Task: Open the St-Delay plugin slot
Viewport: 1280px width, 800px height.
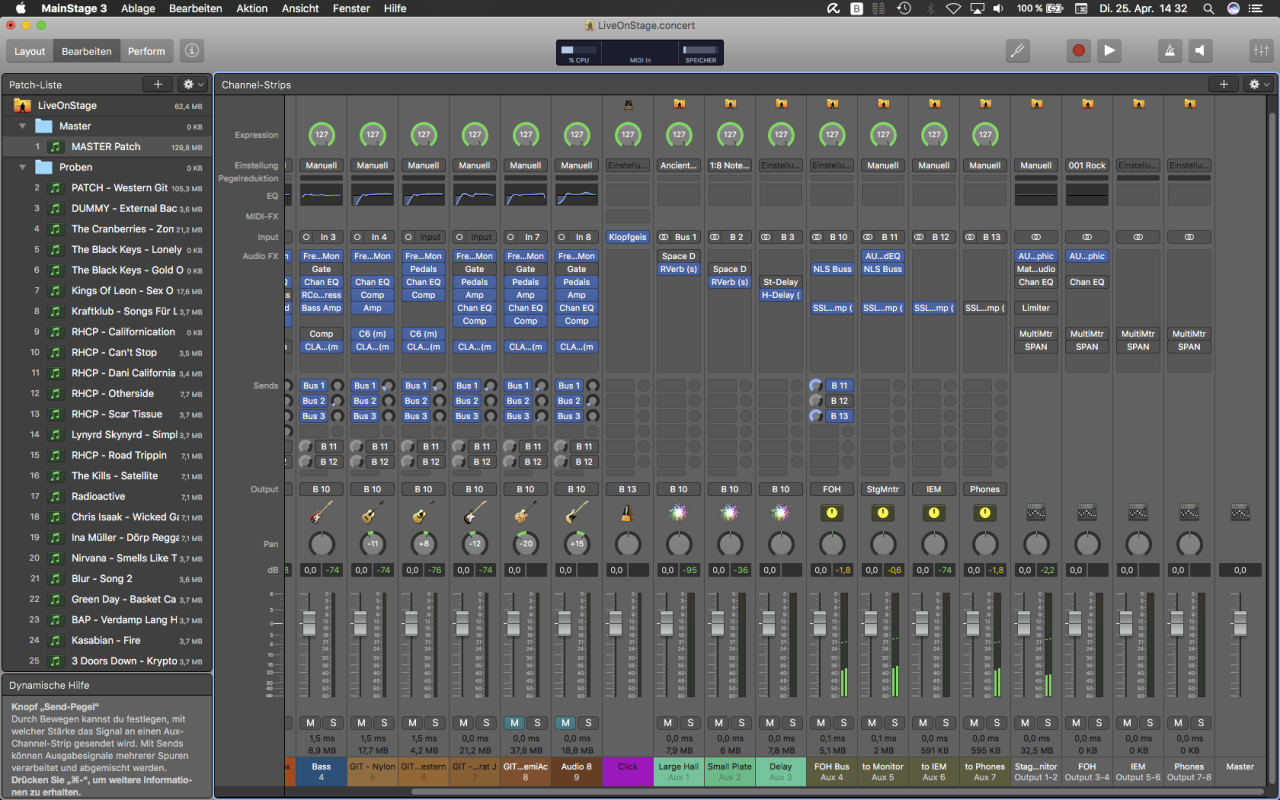Action: coord(780,282)
